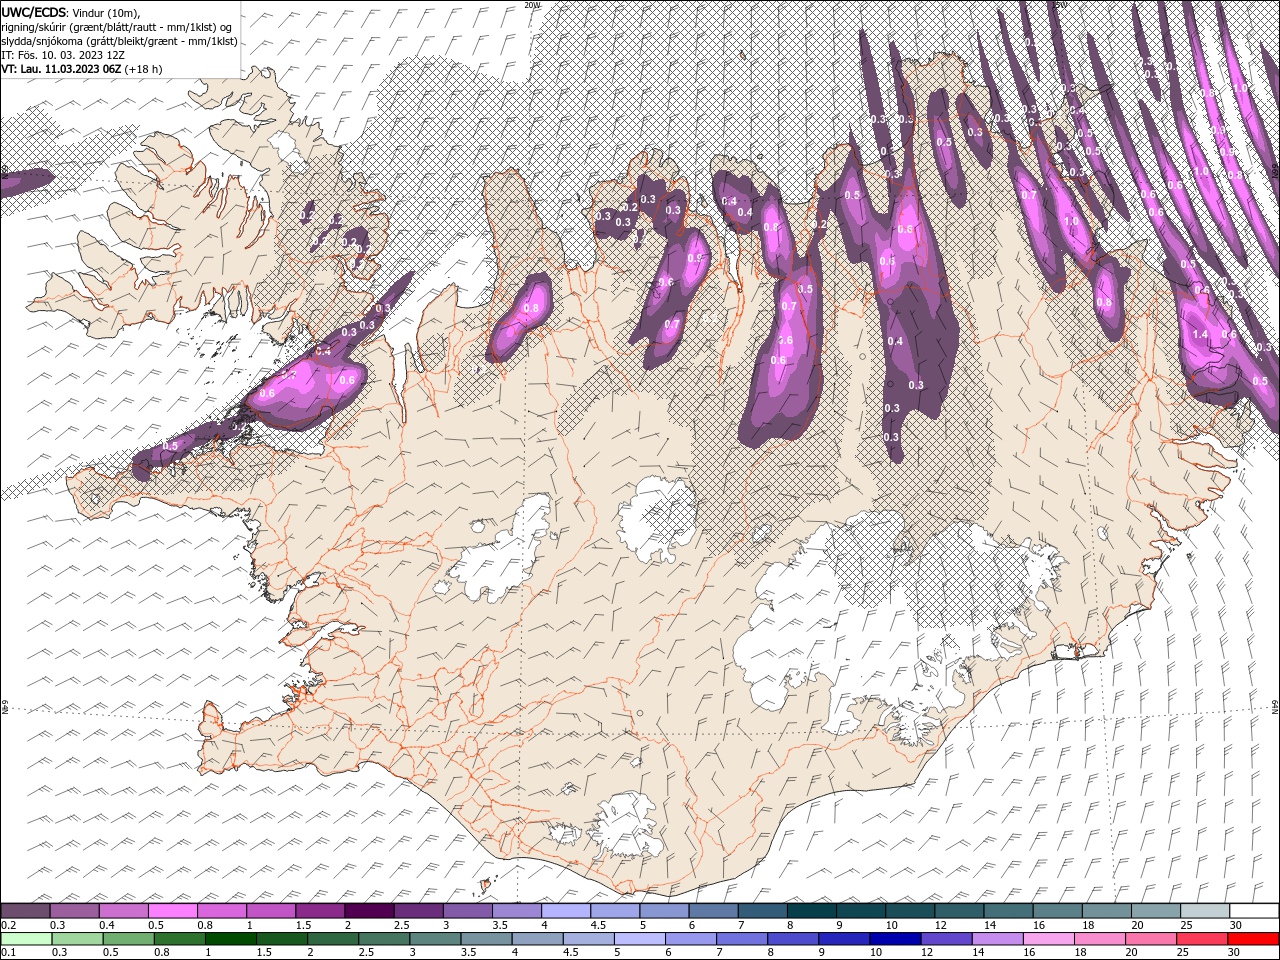
Task: Pick the lower legend swatch between 25 and 30
Action: click(x=1201, y=939)
